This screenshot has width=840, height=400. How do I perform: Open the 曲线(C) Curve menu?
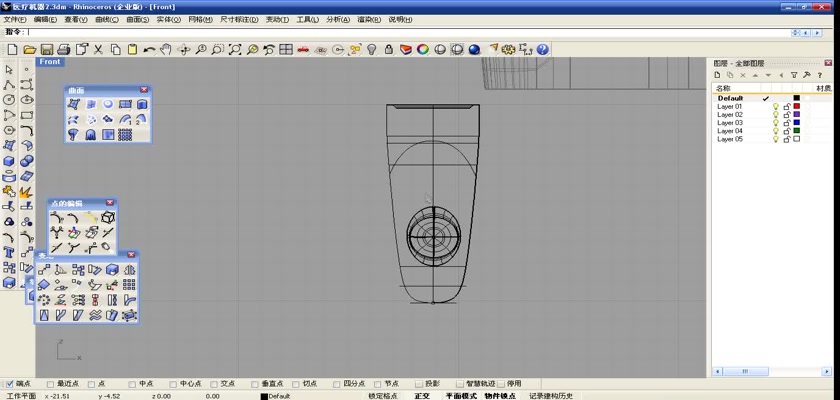(x=105, y=19)
